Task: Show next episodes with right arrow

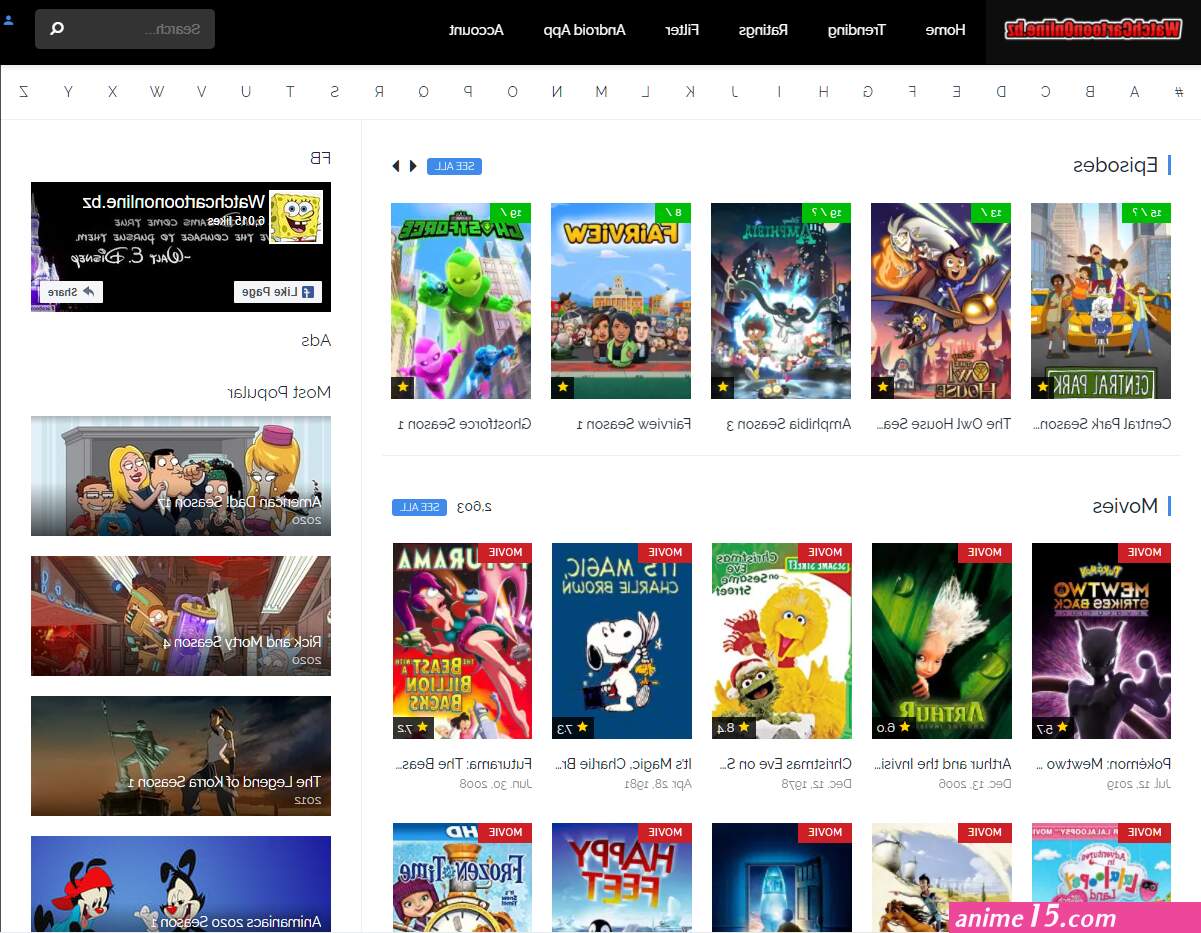Action: (413, 166)
